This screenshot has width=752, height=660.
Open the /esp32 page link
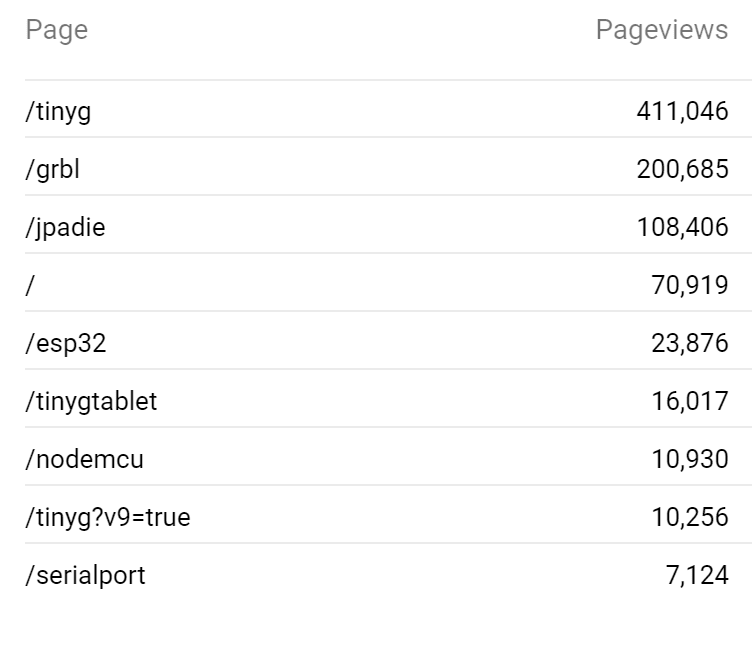coord(66,343)
